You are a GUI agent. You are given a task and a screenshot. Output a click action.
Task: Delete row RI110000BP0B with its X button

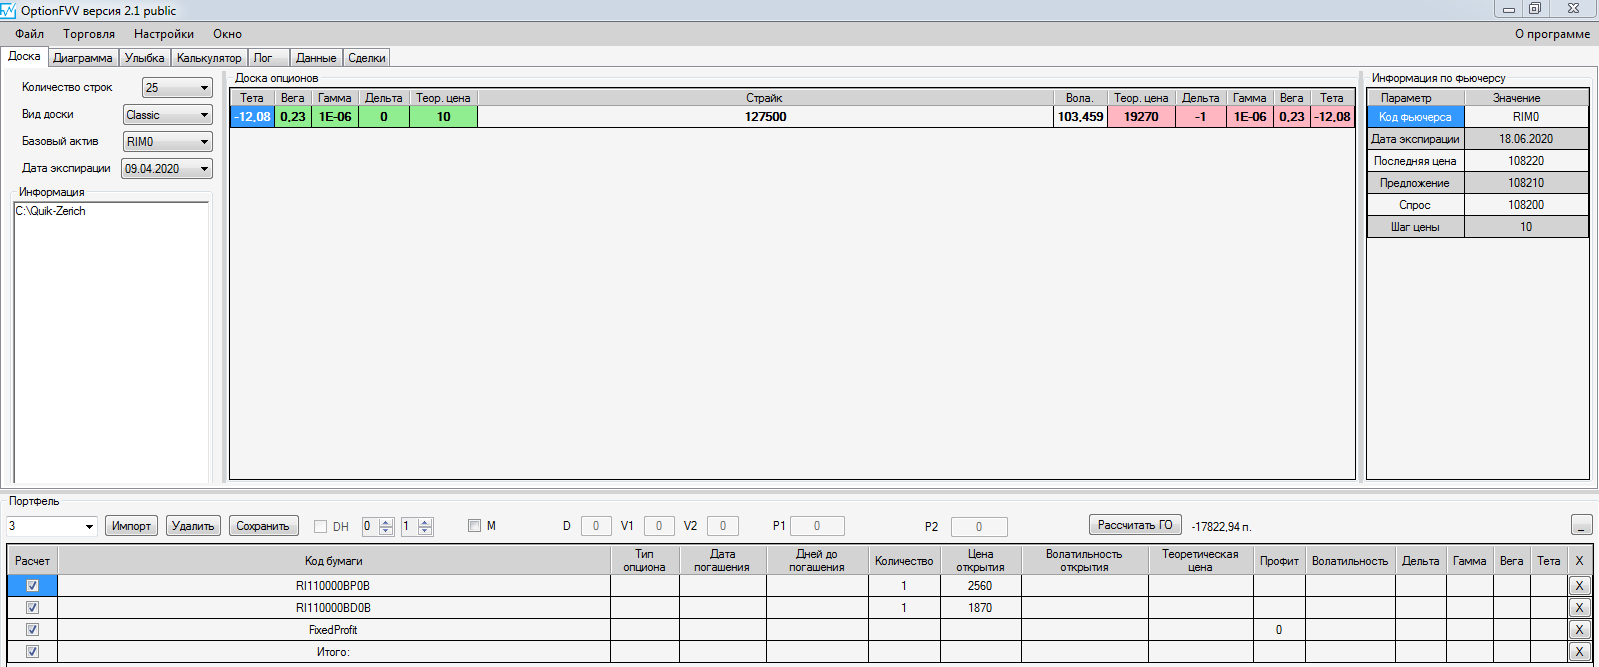click(x=1579, y=586)
